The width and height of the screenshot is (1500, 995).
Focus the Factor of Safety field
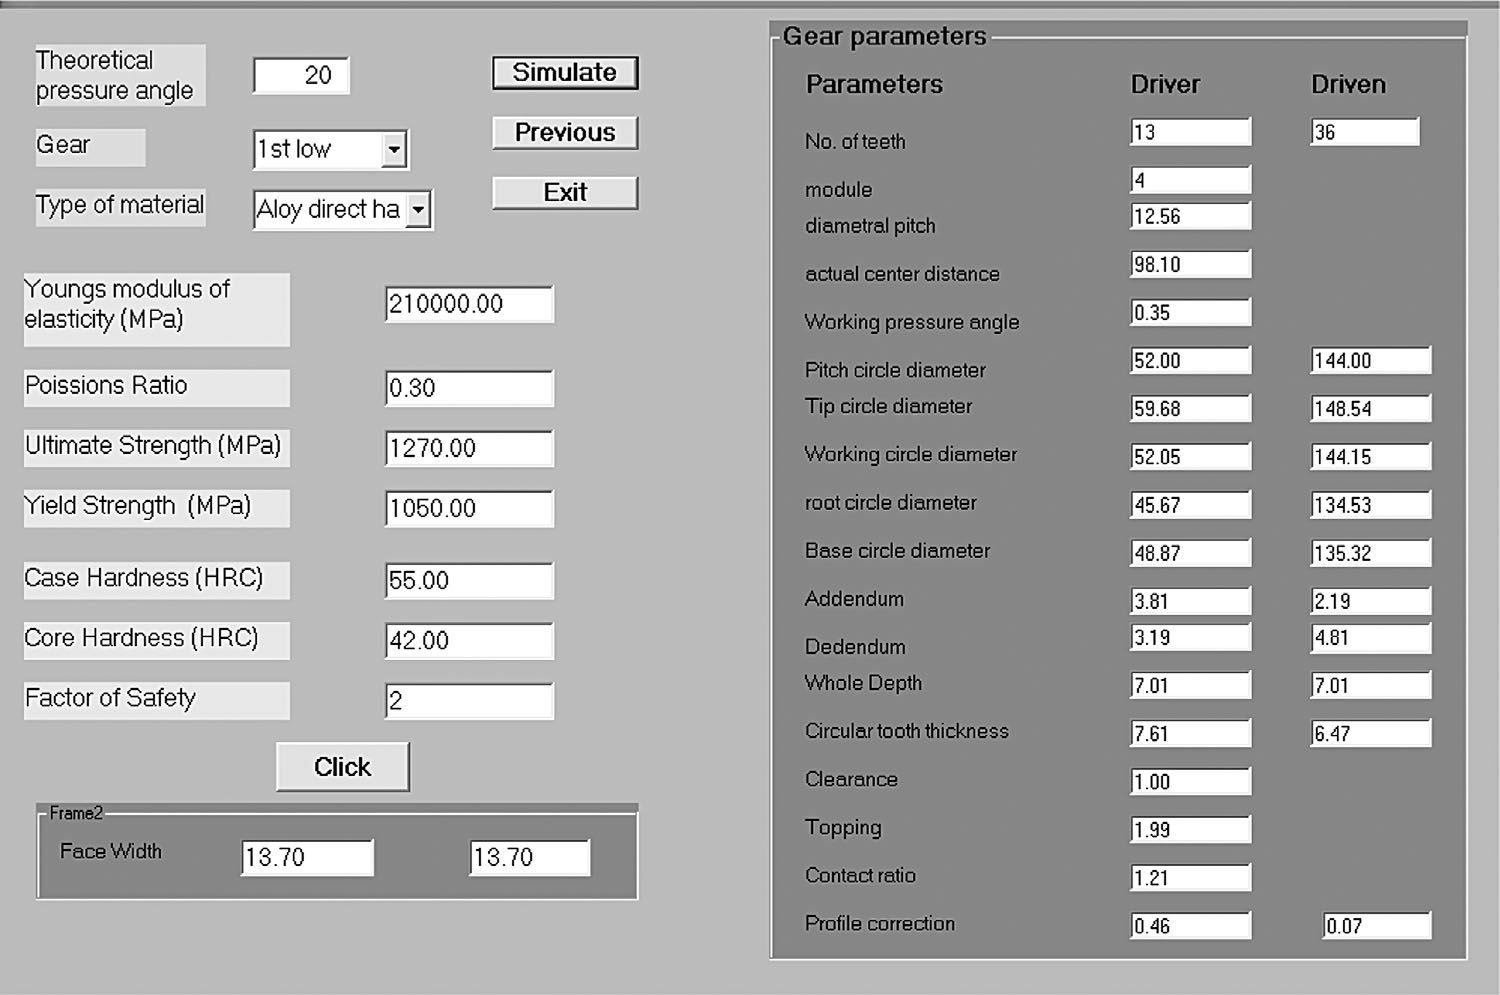(x=469, y=701)
